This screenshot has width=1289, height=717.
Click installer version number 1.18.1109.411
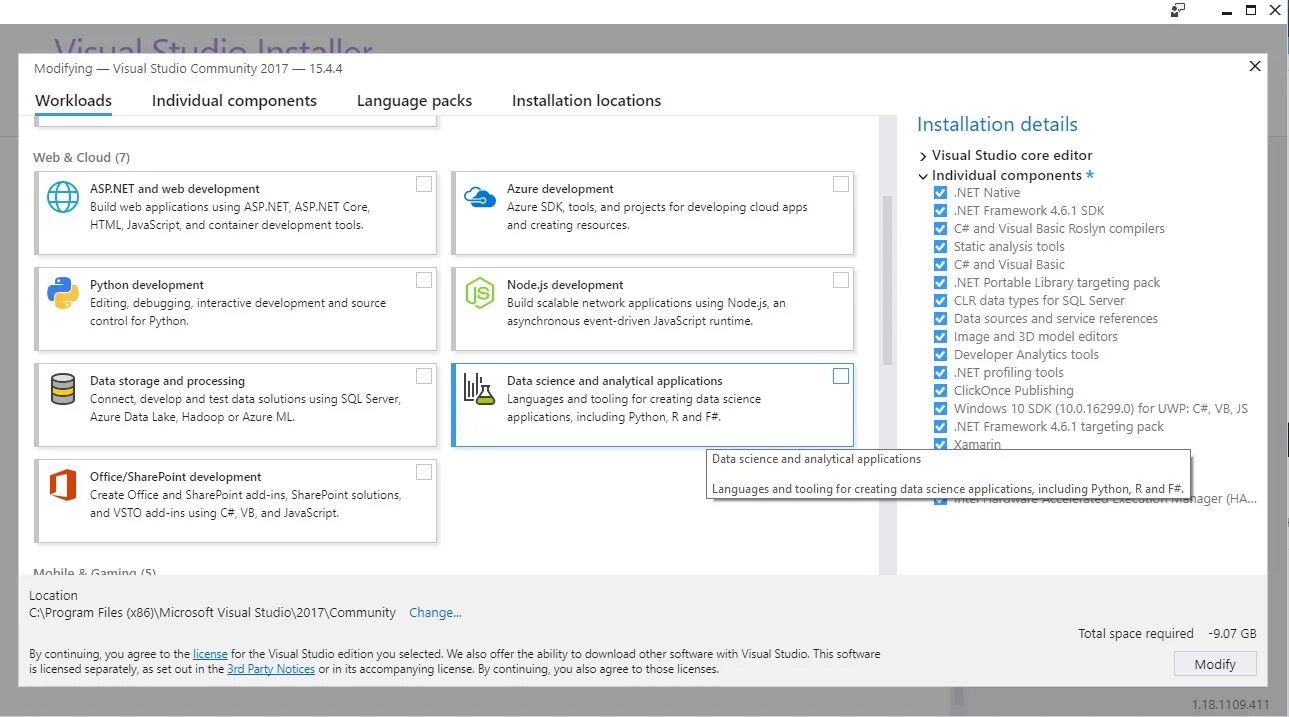click(x=1230, y=704)
